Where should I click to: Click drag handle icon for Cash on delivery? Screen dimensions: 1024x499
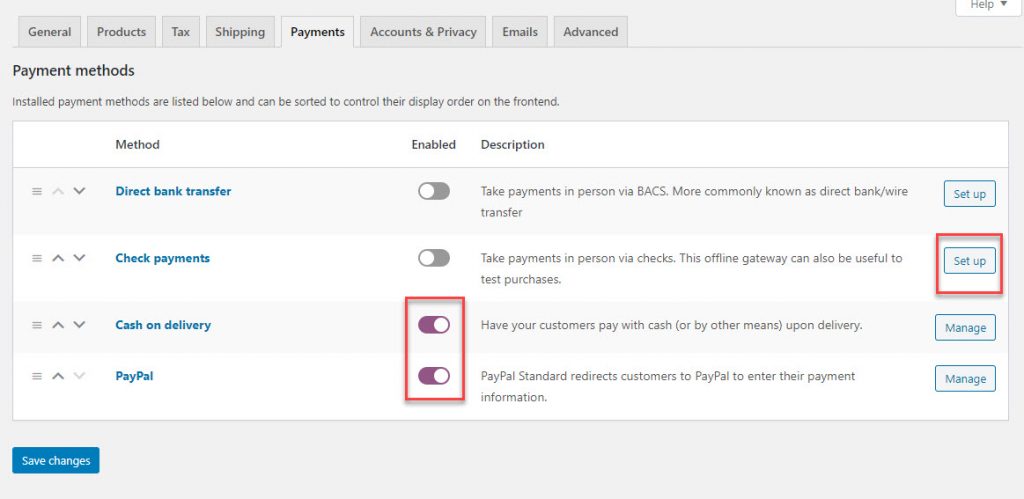pos(37,325)
